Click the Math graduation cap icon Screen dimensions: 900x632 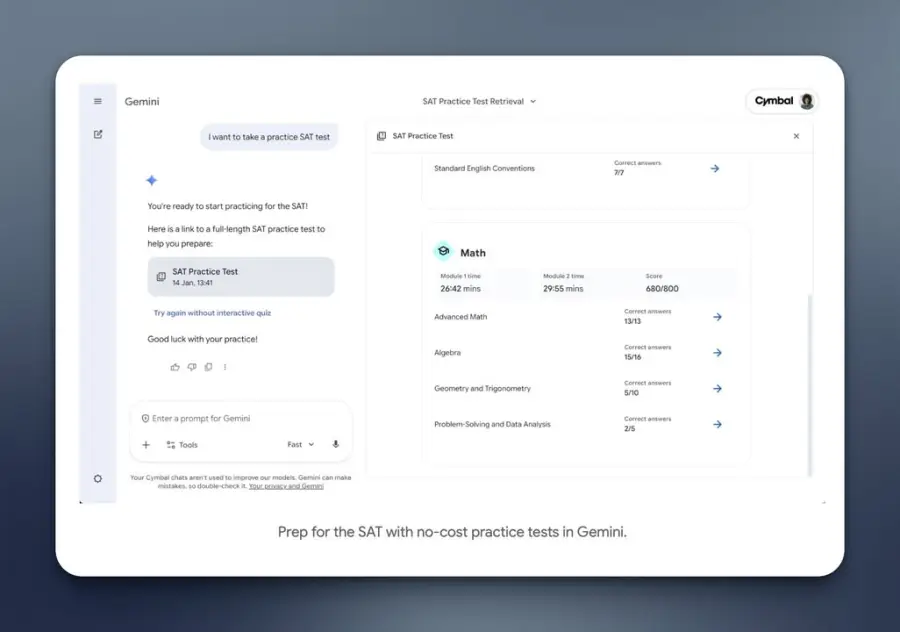tap(443, 251)
